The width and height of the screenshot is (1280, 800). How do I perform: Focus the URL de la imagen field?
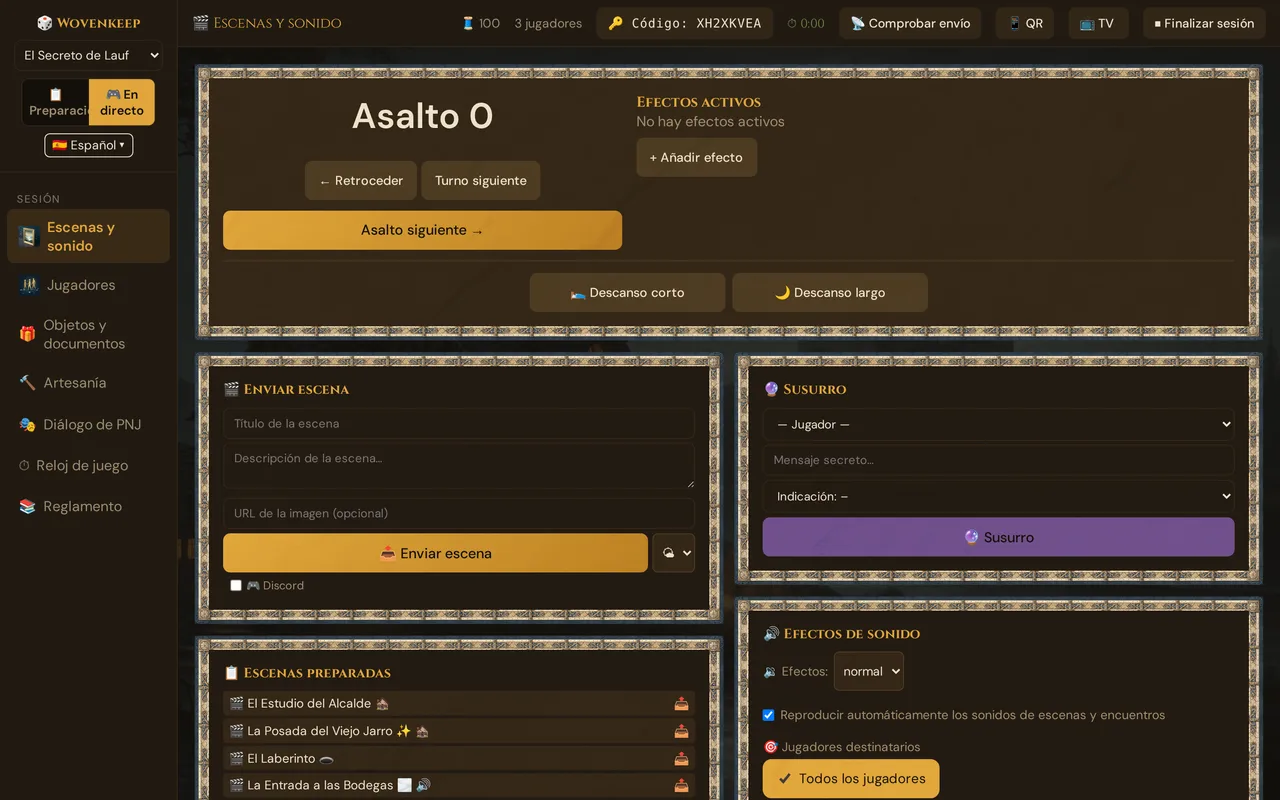pyautogui.click(x=458, y=513)
